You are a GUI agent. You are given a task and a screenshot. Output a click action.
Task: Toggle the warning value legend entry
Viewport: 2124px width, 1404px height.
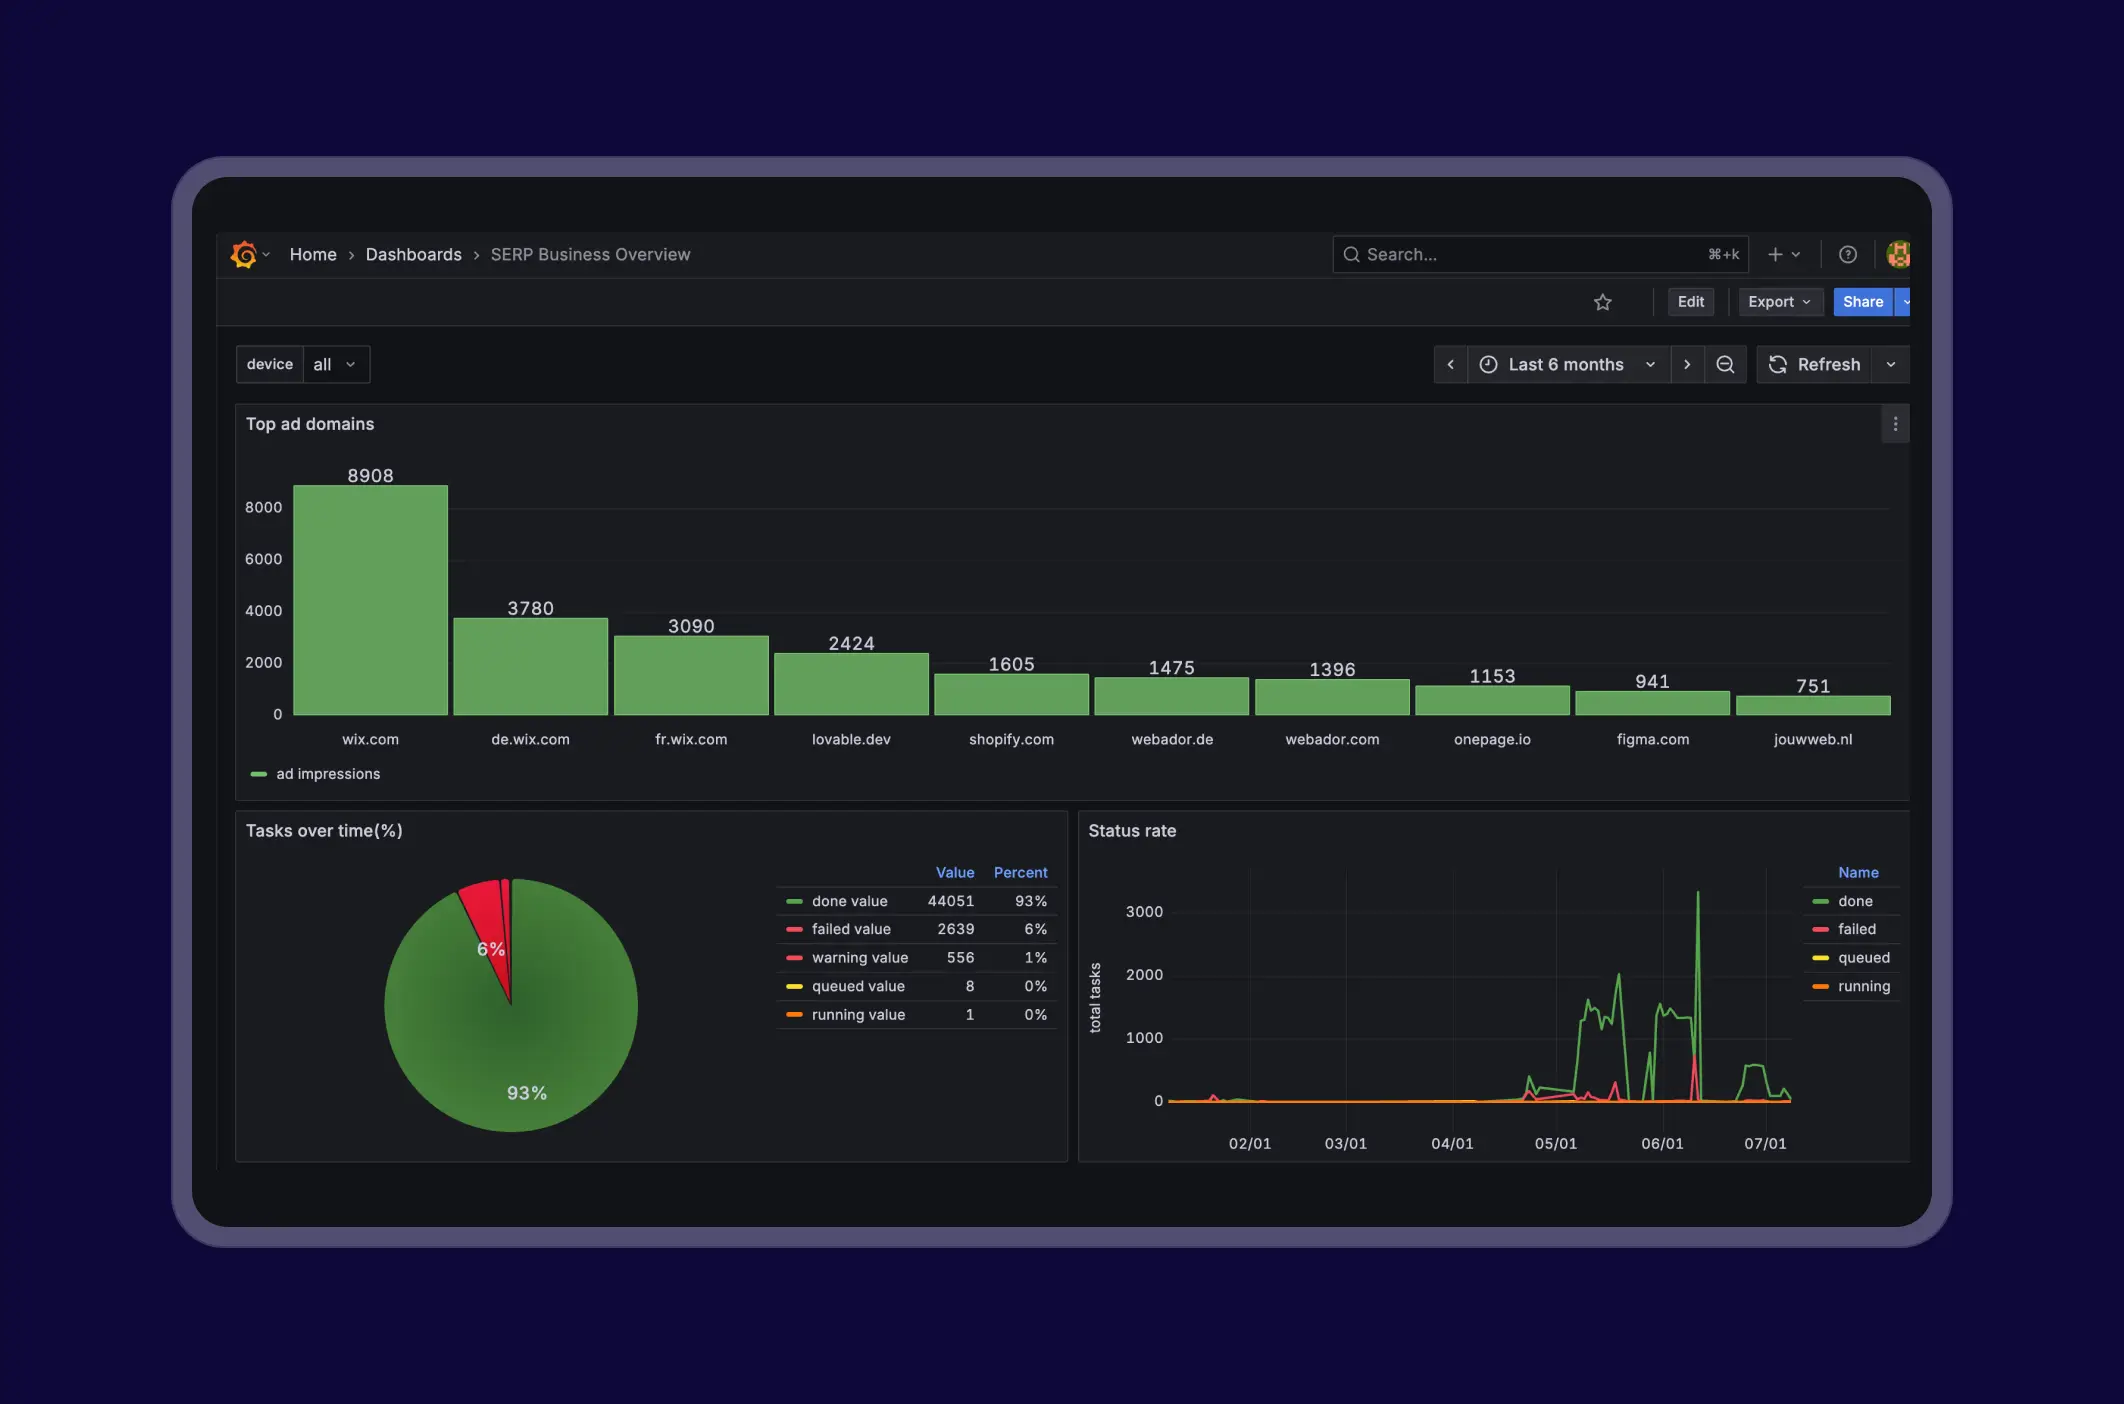pyautogui.click(x=860, y=958)
